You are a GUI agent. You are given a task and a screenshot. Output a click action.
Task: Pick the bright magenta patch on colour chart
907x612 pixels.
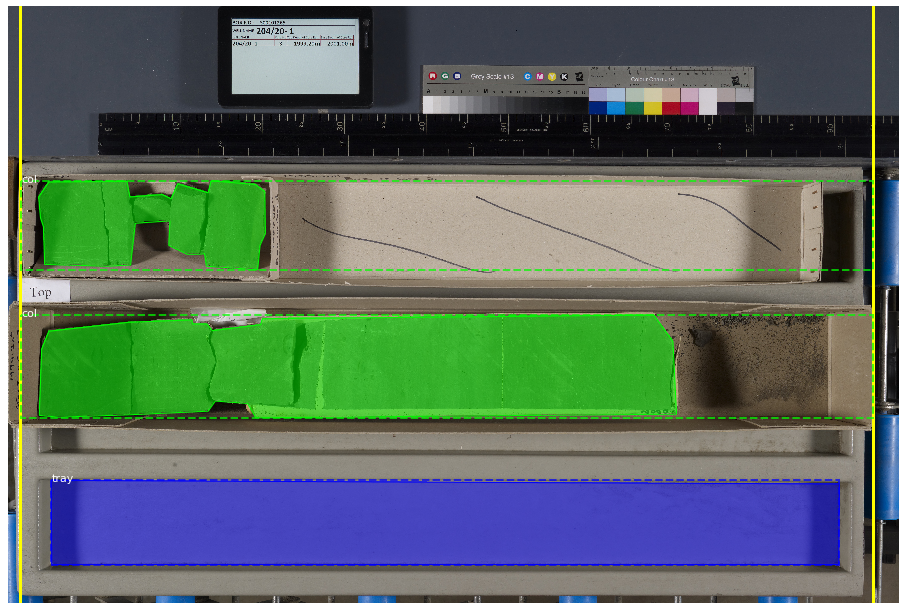pos(690,108)
